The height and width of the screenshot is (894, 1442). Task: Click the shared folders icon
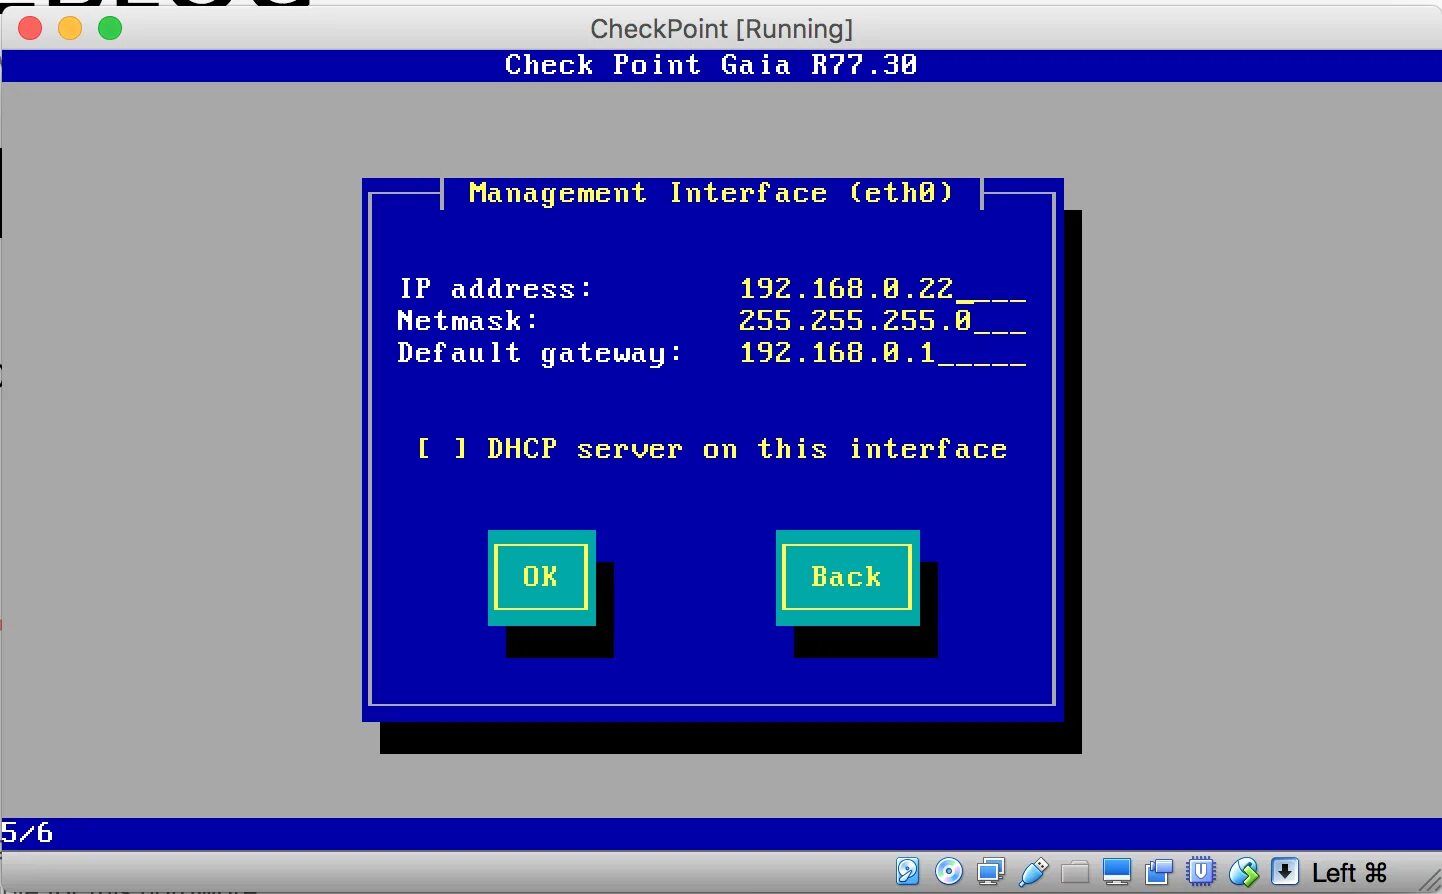1075,872
